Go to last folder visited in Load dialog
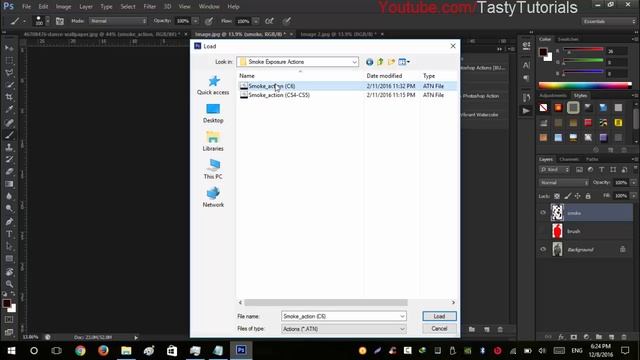640x360 pixels. coord(369,62)
